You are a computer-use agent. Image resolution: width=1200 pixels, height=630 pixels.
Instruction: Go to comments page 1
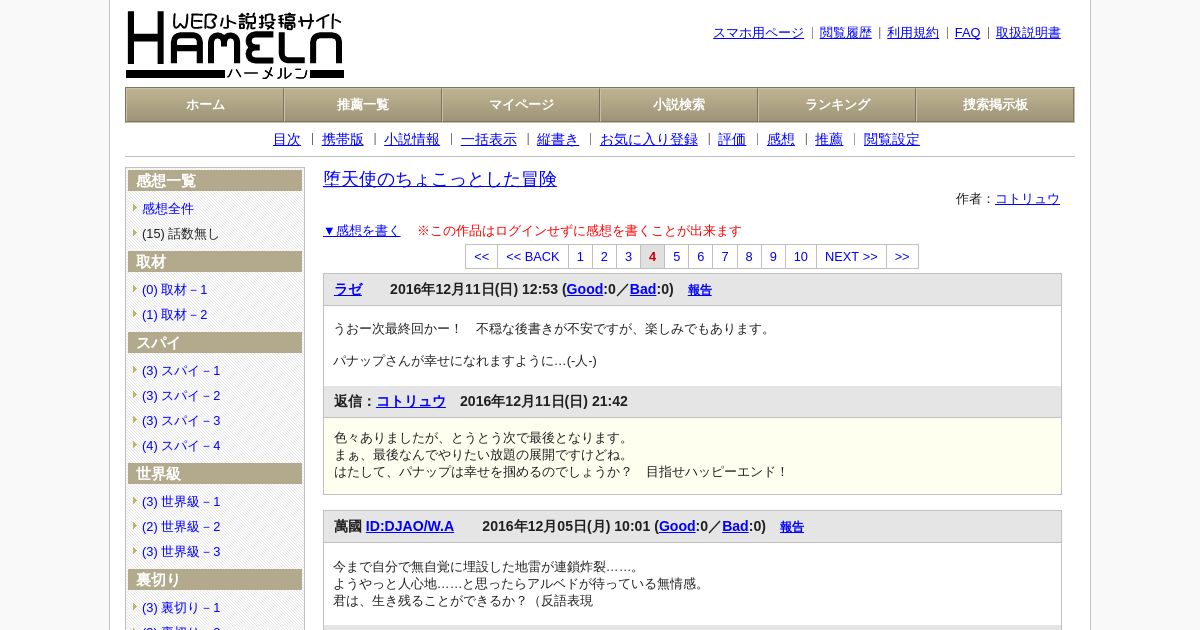[581, 257]
